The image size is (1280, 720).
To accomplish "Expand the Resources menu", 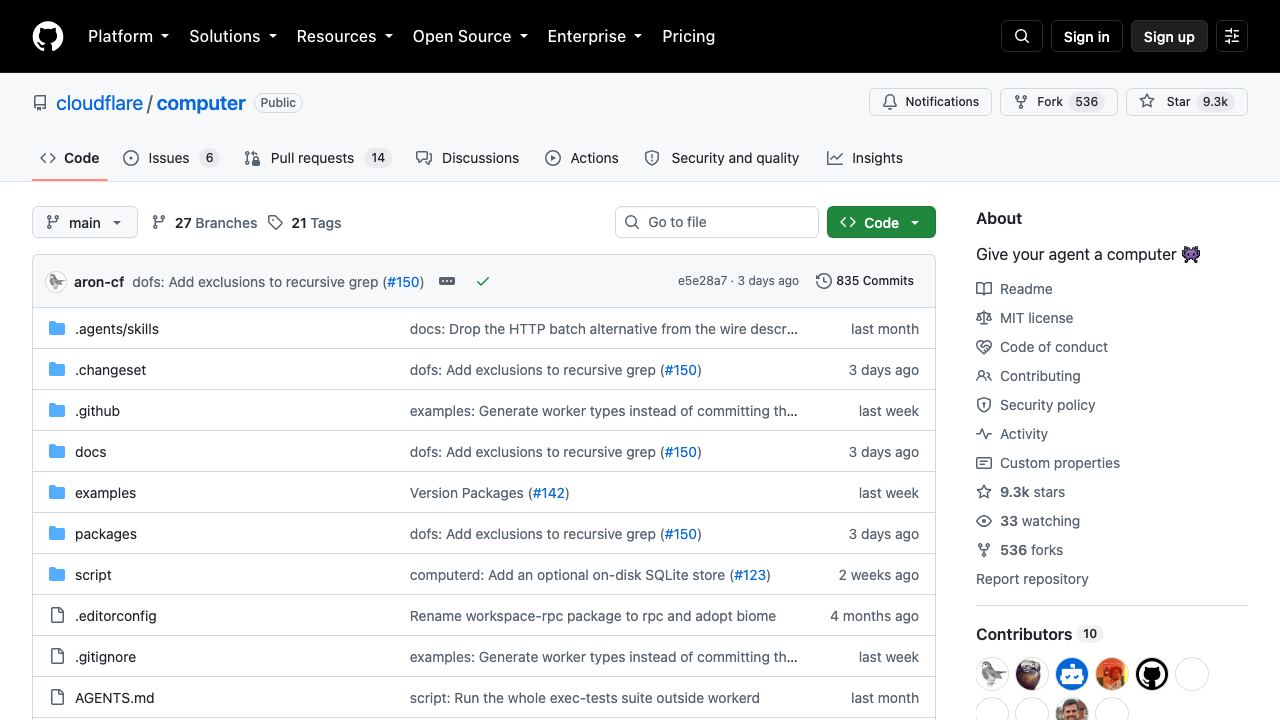I will click(x=344, y=36).
